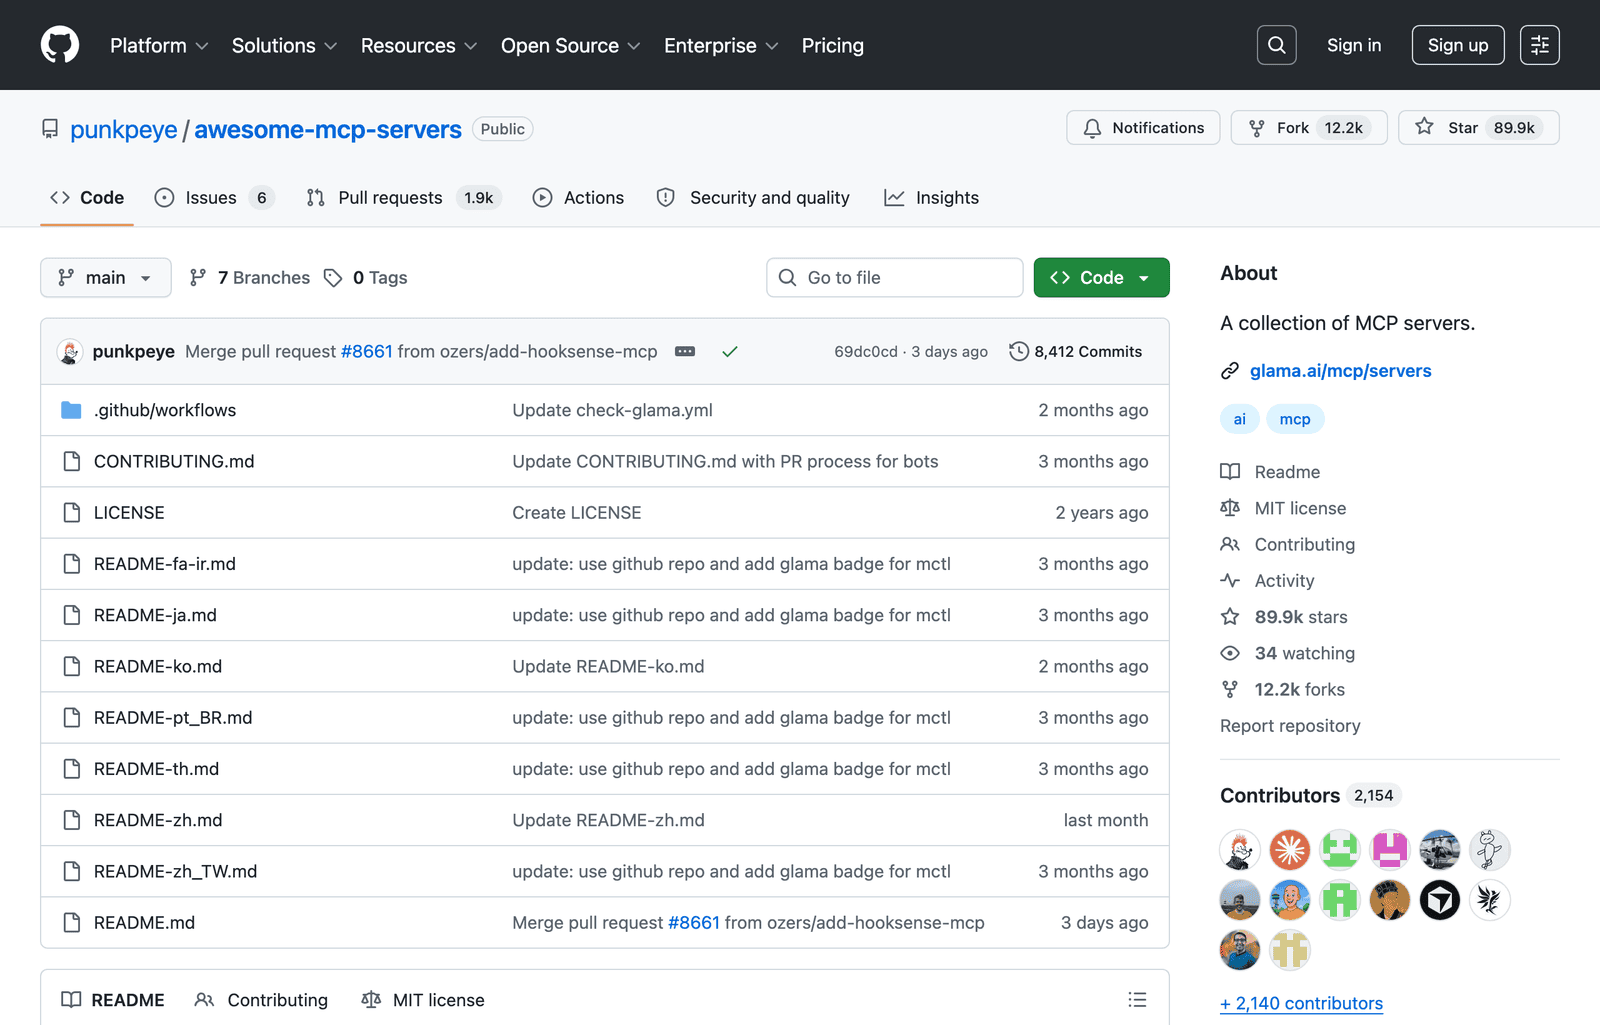Open + 2,140 contributors link
The image size is (1600, 1025).
(x=1301, y=1003)
